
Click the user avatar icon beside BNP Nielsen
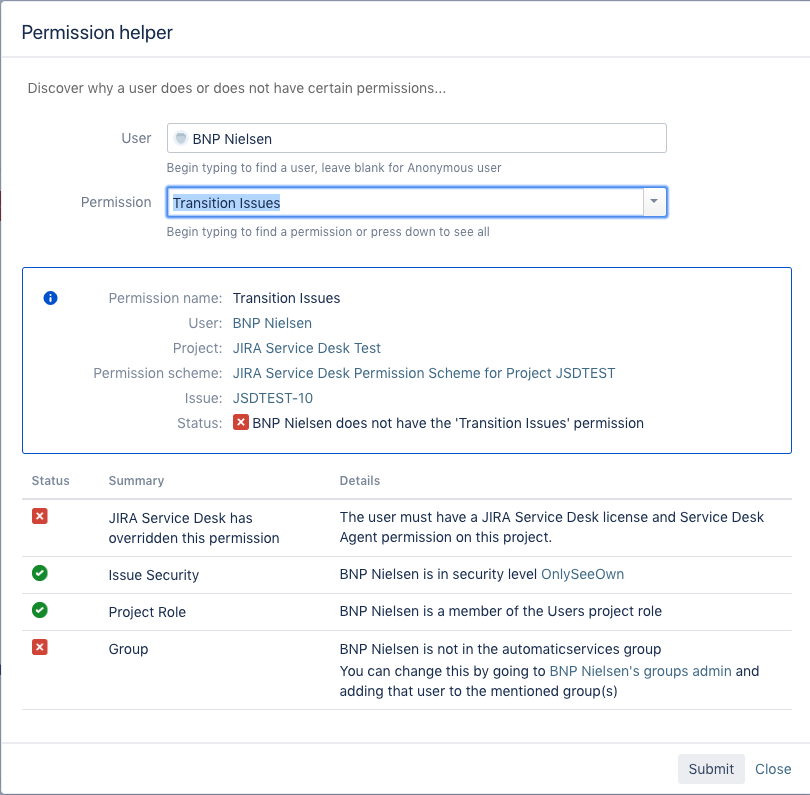tap(181, 138)
